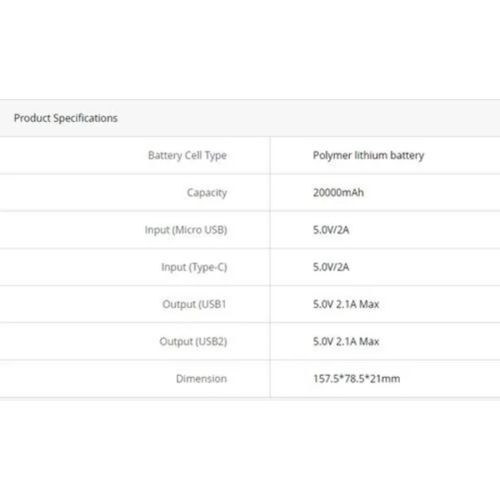The width and height of the screenshot is (500, 500).
Task: Select the Input (Type-C) label
Action: 194,267
